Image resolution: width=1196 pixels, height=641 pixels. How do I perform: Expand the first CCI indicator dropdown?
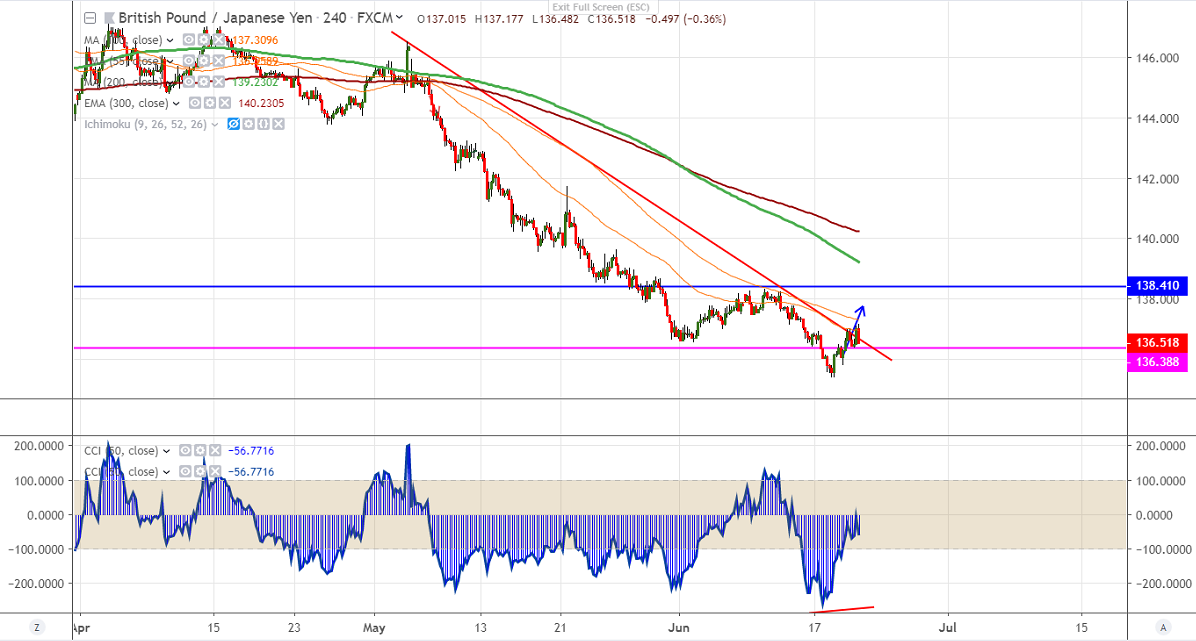(x=166, y=451)
